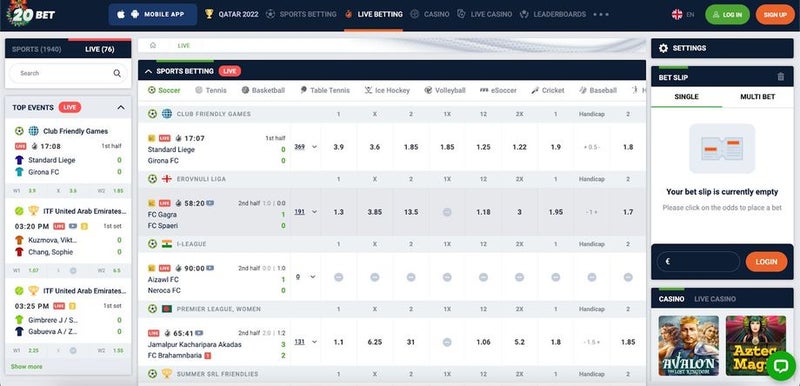Open the Avalon game thumbnail
This screenshot has width=800, height=386.
688,345
